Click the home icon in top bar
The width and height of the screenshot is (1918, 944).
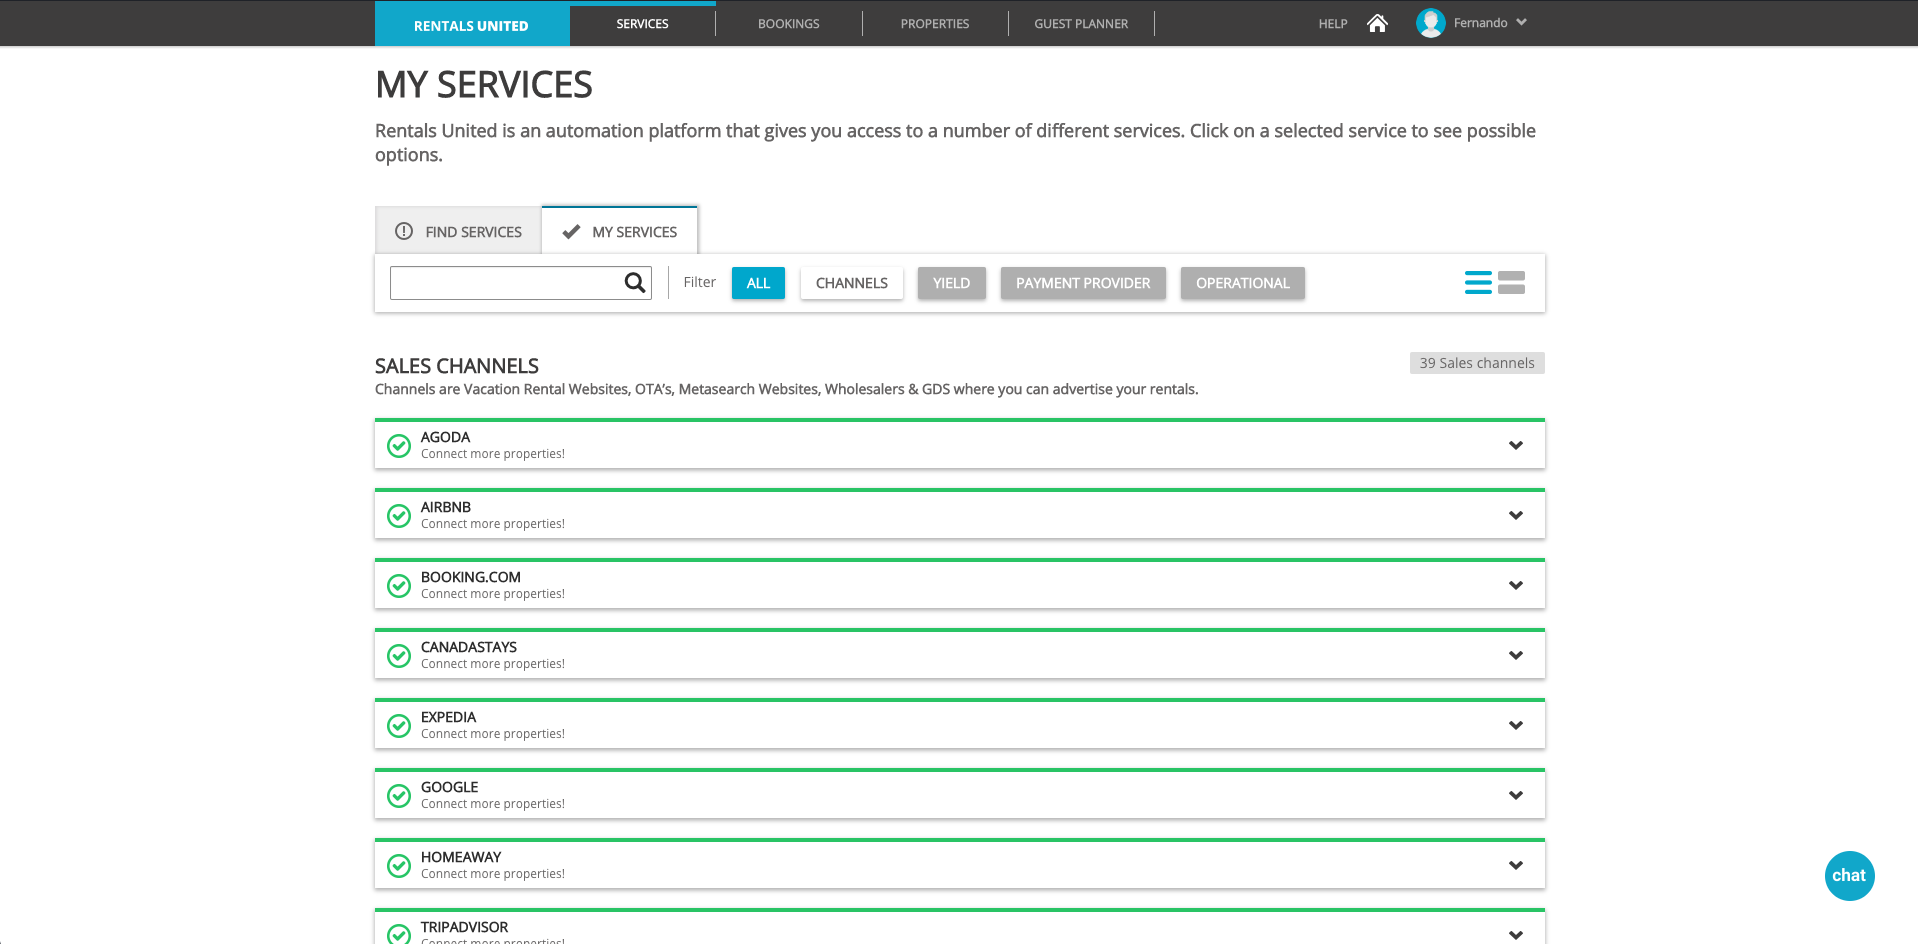[x=1377, y=23]
